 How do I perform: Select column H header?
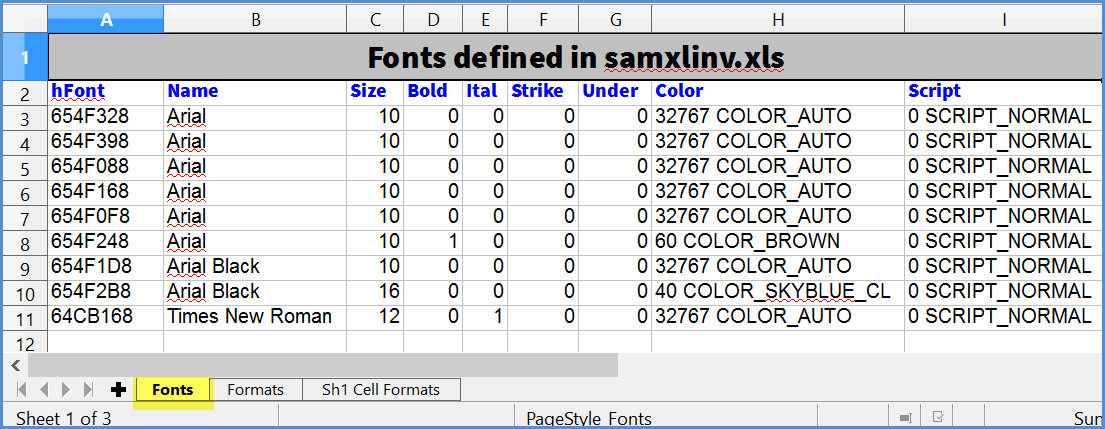777,17
